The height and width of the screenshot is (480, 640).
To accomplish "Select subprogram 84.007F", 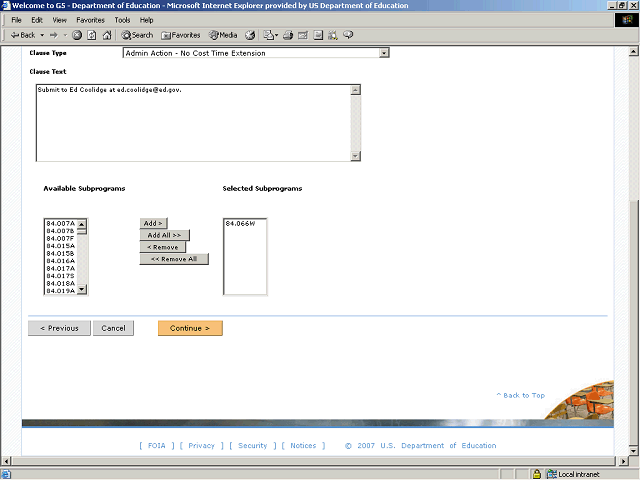I will 61,238.
